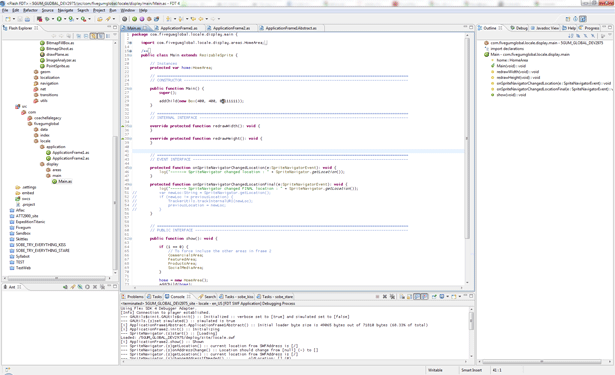Click the gray circle toolbar icon
This screenshot has width=615, height=375.
tap(125, 19)
